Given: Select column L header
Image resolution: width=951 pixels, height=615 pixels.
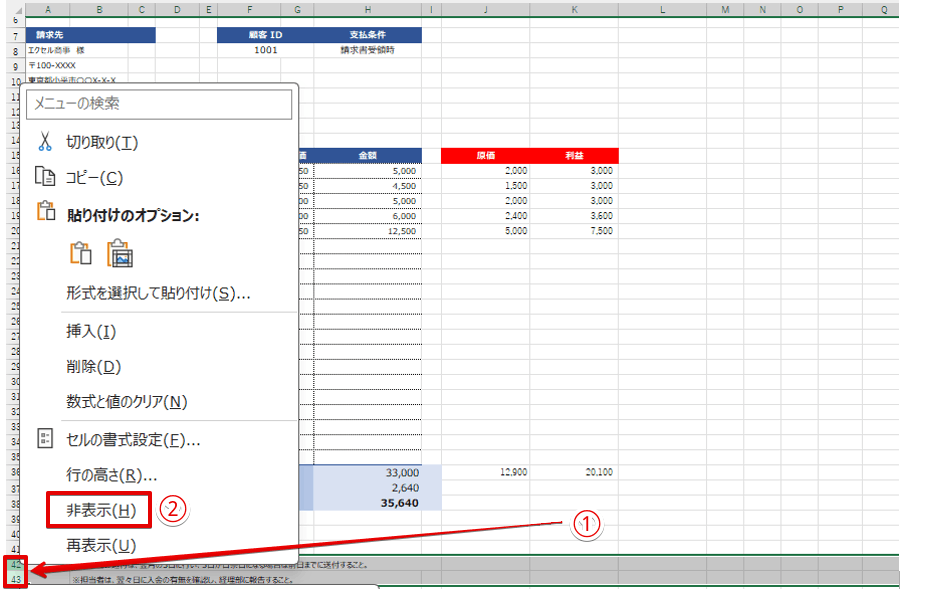Looking at the screenshot, I should (662, 10).
